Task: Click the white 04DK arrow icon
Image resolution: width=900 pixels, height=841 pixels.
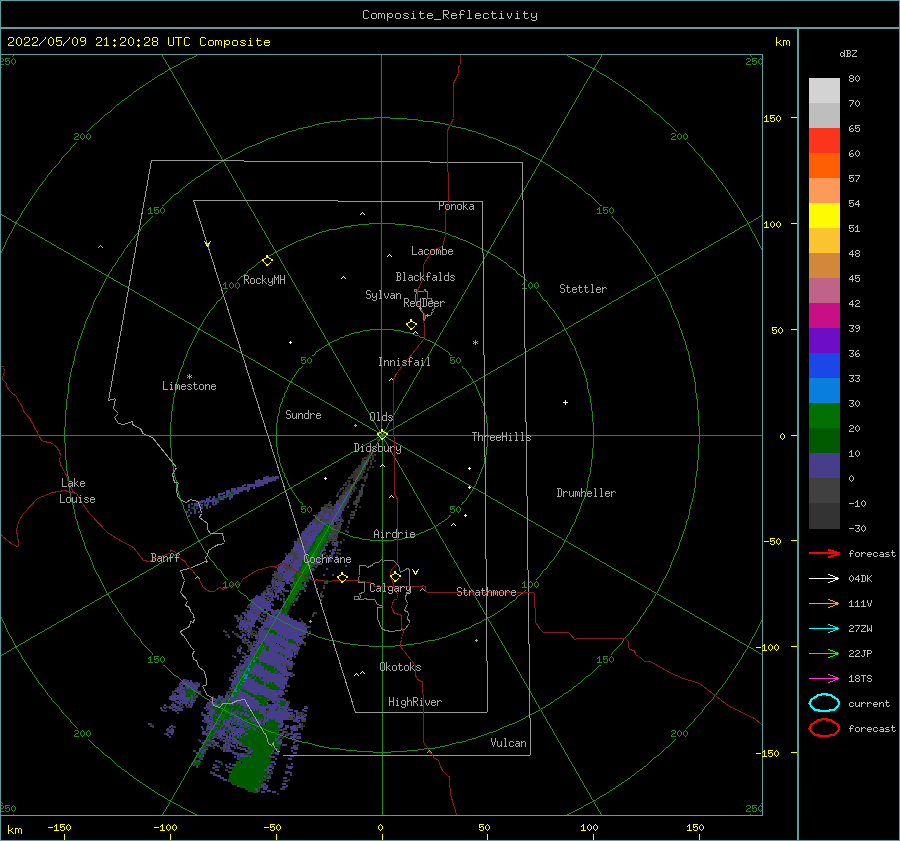Action: [x=824, y=579]
